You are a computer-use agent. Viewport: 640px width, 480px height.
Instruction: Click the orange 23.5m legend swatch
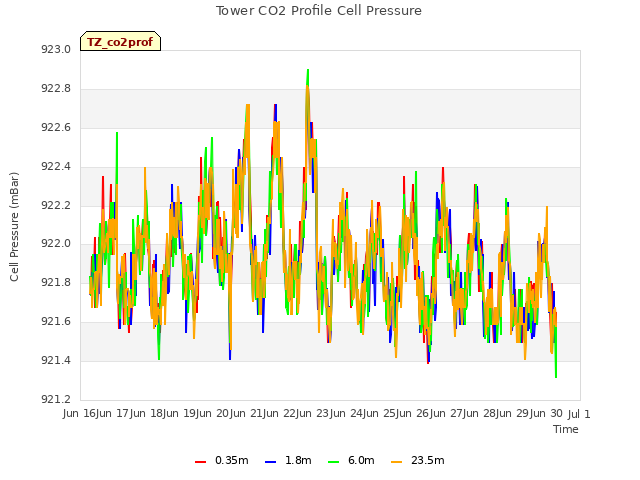tap(396, 461)
